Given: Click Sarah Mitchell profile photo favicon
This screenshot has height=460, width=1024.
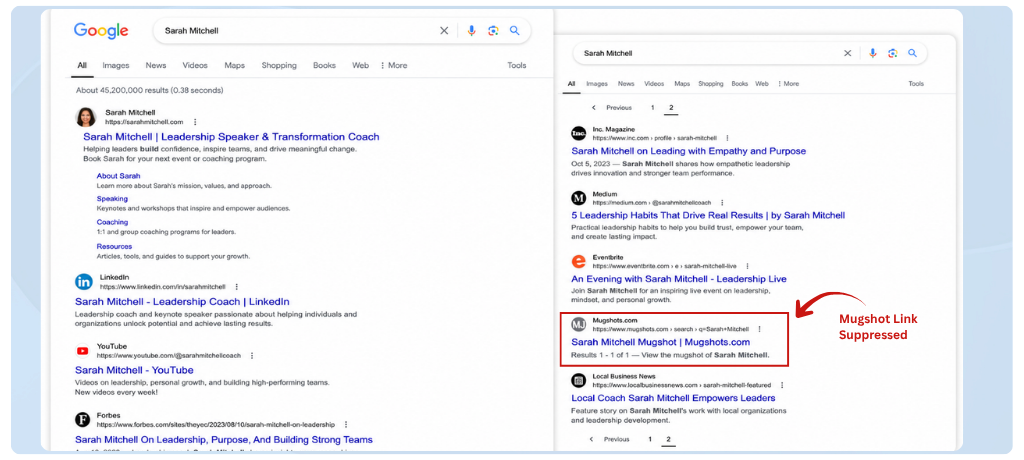Looking at the screenshot, I should pyautogui.click(x=86, y=117).
